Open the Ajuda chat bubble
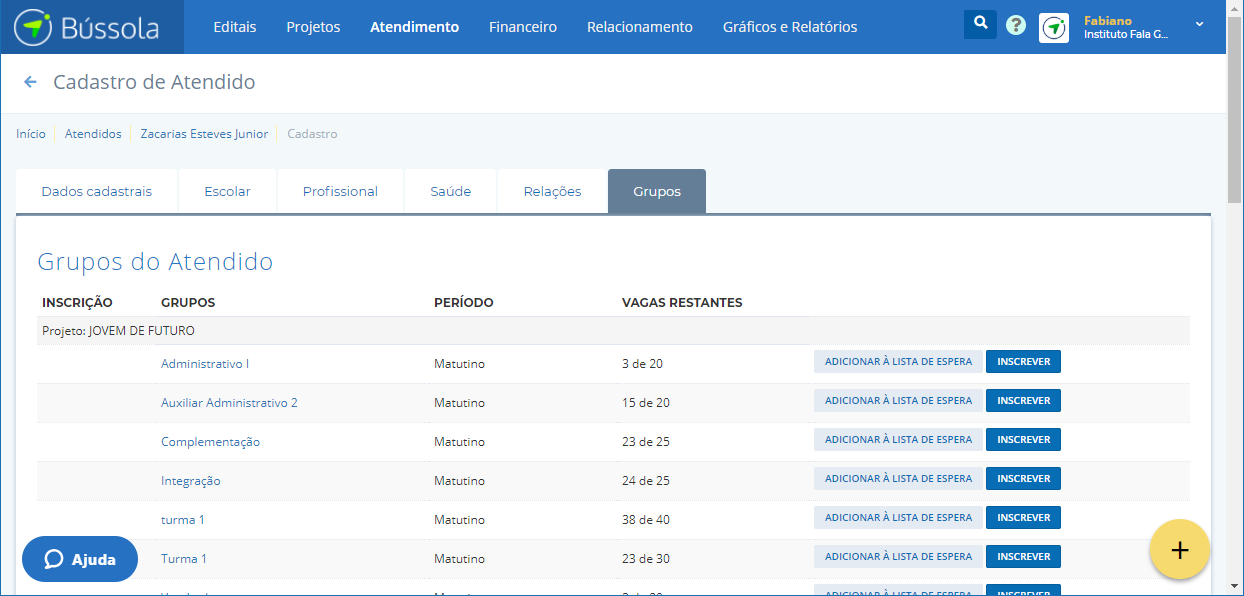This screenshot has height=596, width=1244. point(80,559)
